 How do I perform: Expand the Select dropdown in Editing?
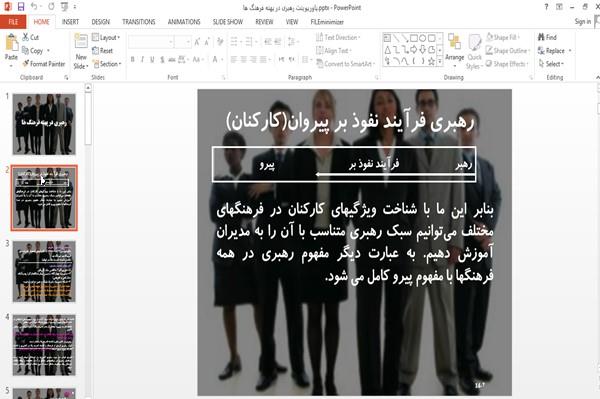[551, 64]
